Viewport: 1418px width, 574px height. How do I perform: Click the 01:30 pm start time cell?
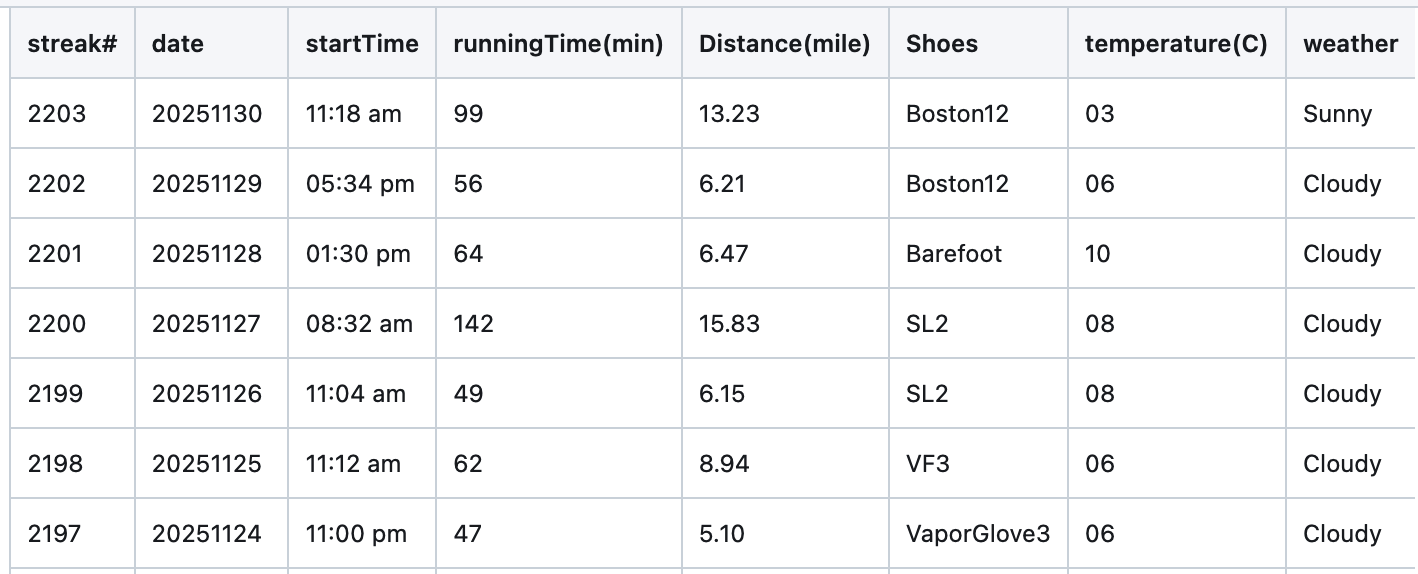[358, 254]
